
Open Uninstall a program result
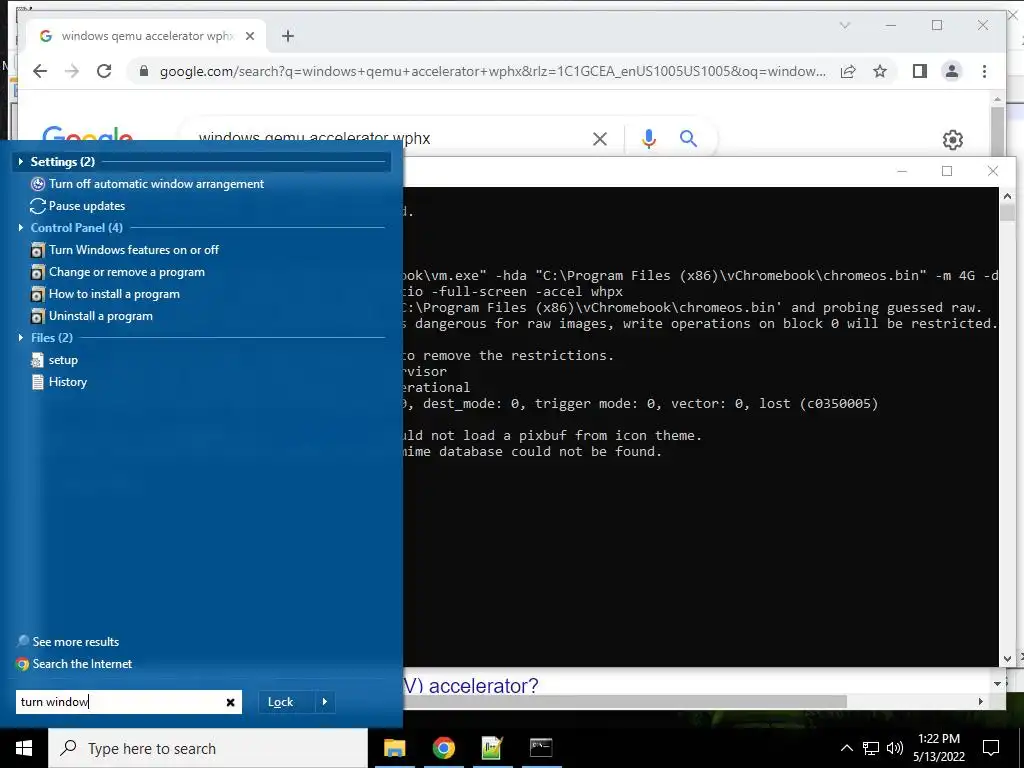coord(91,316)
